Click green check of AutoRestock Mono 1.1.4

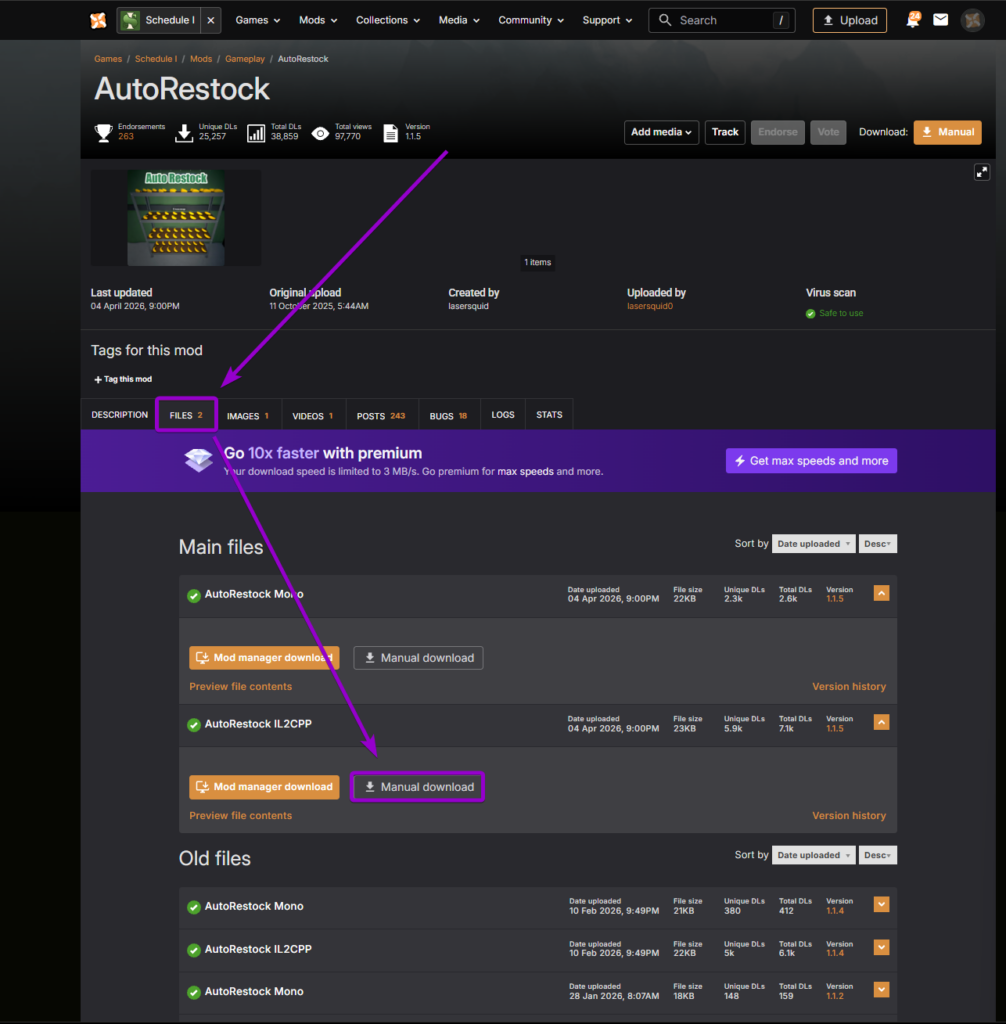pos(193,906)
